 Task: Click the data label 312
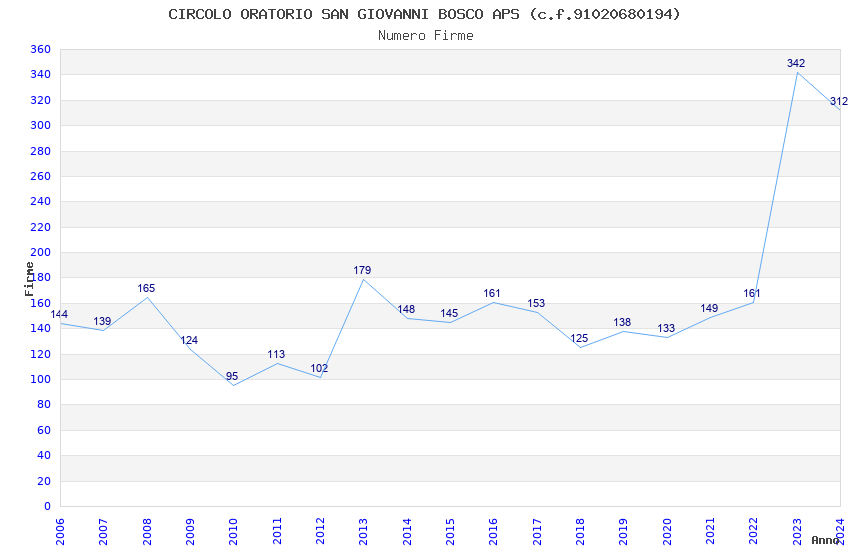point(839,101)
